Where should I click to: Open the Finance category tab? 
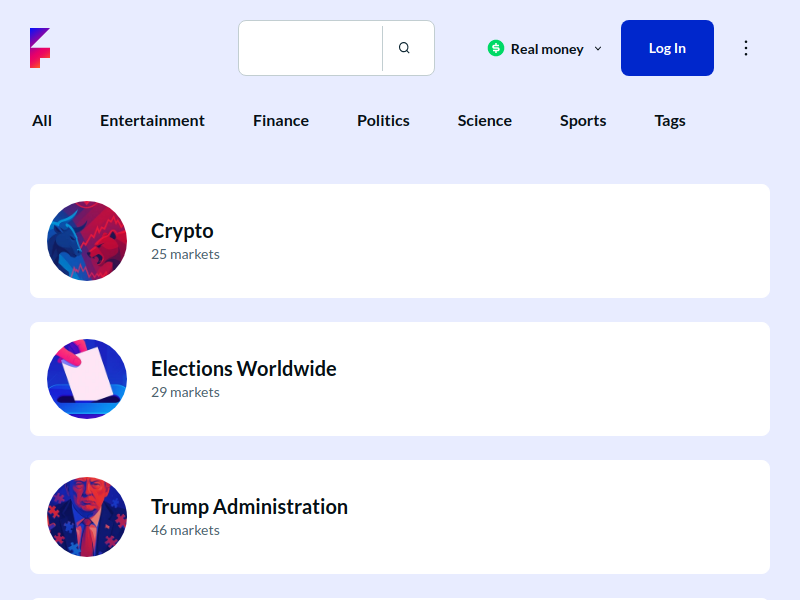tap(281, 121)
